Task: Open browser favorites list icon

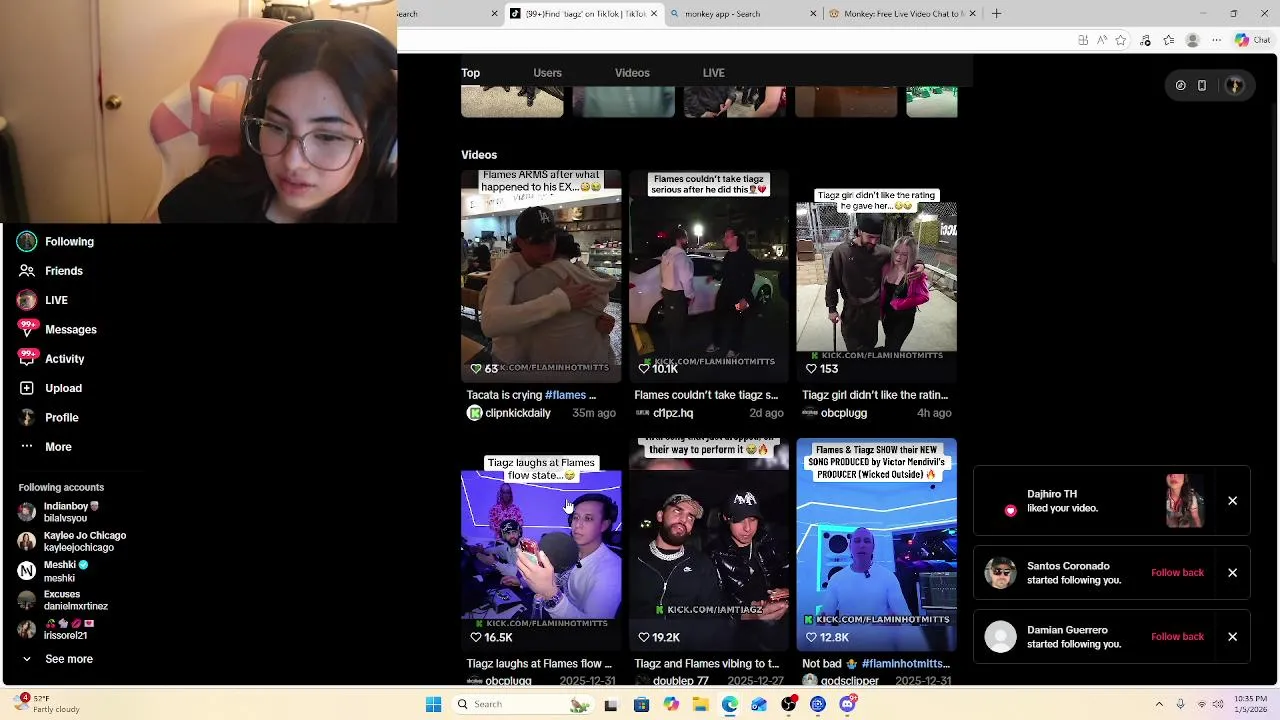Action: 1169,40
